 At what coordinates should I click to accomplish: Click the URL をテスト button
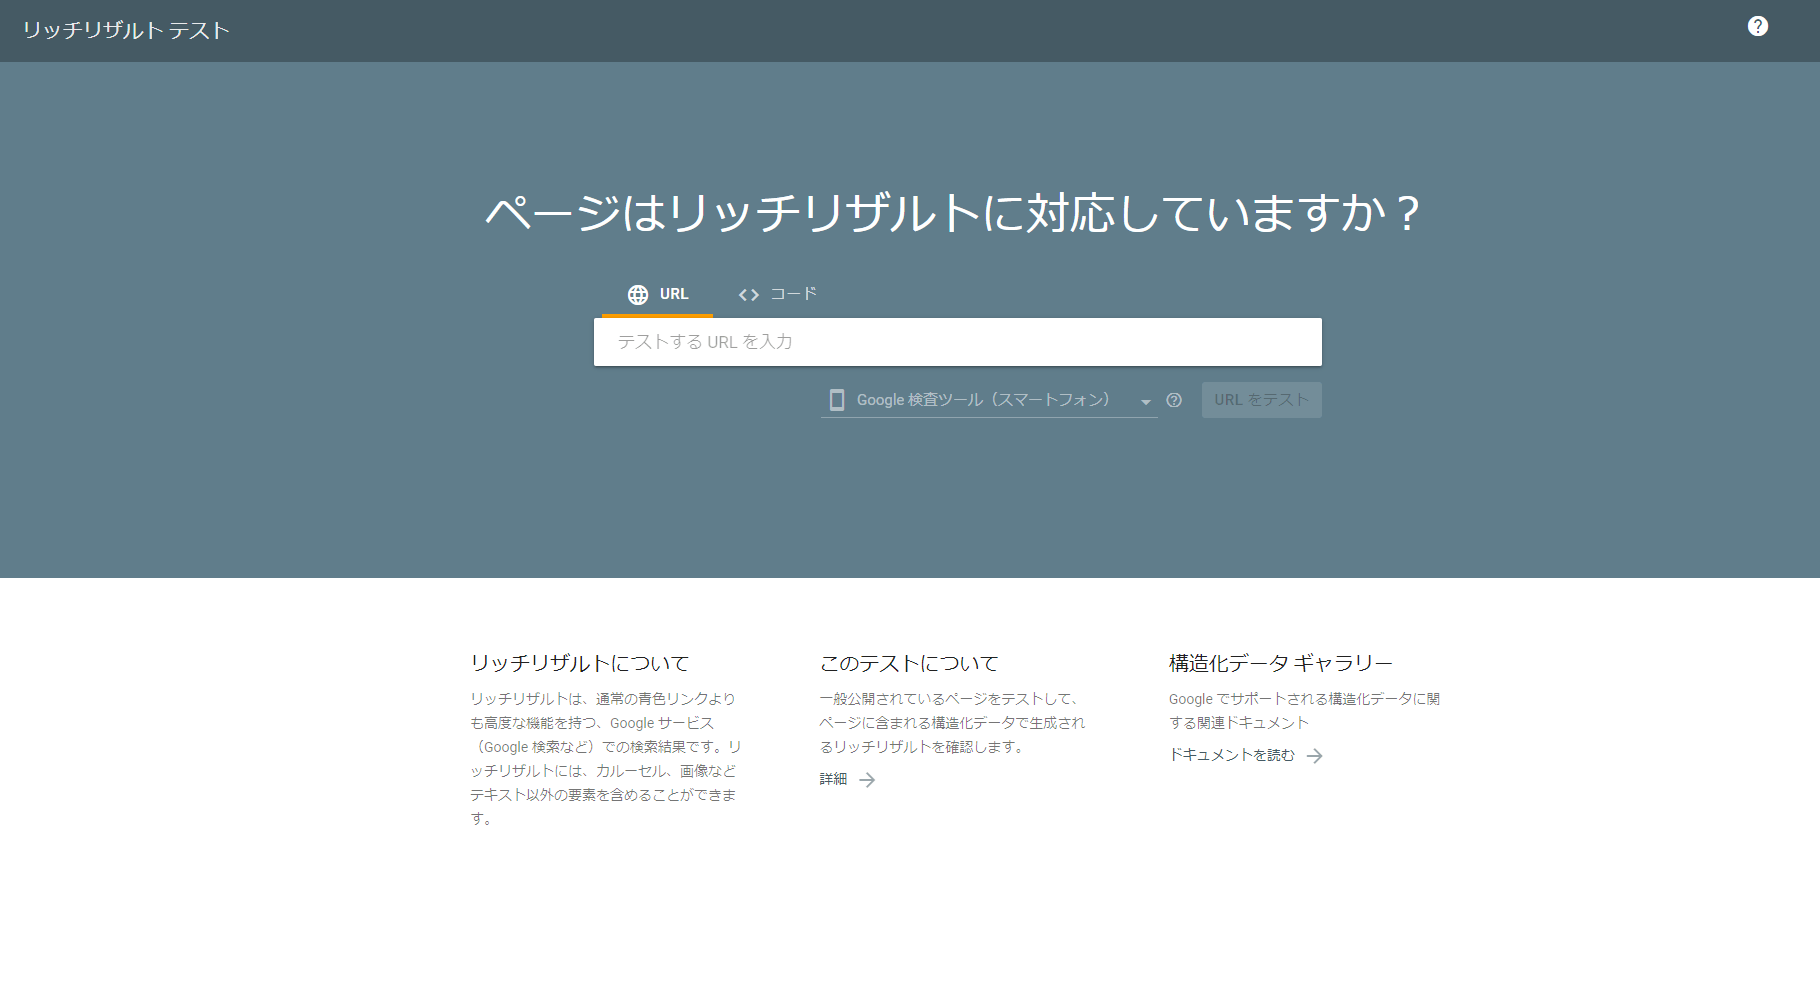tap(1262, 400)
